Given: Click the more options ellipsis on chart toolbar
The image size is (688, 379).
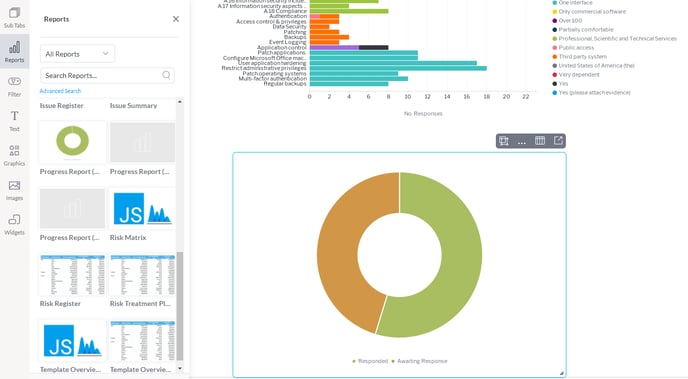Looking at the screenshot, I should click(x=521, y=141).
